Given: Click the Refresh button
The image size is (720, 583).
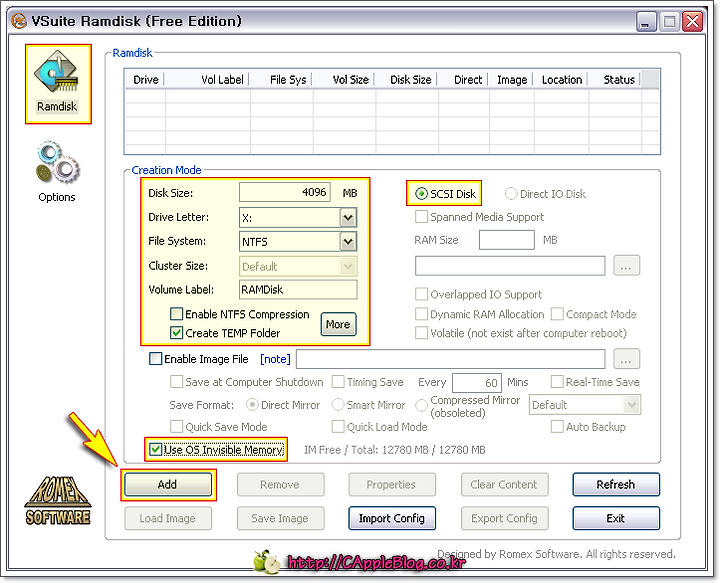Looking at the screenshot, I should pyautogui.click(x=616, y=484).
